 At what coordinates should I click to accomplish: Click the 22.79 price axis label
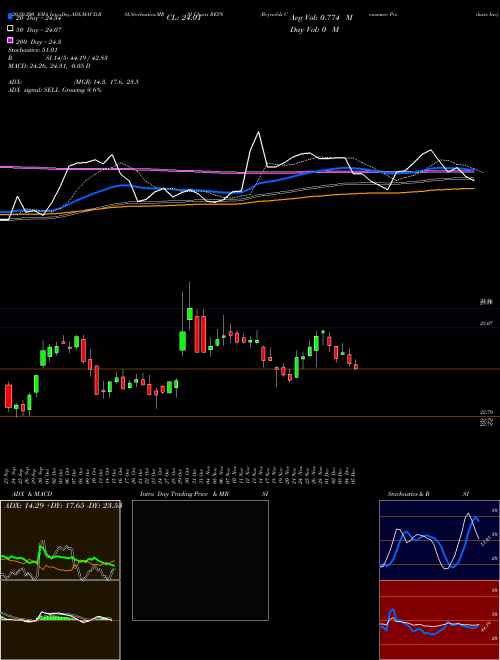coord(486,412)
